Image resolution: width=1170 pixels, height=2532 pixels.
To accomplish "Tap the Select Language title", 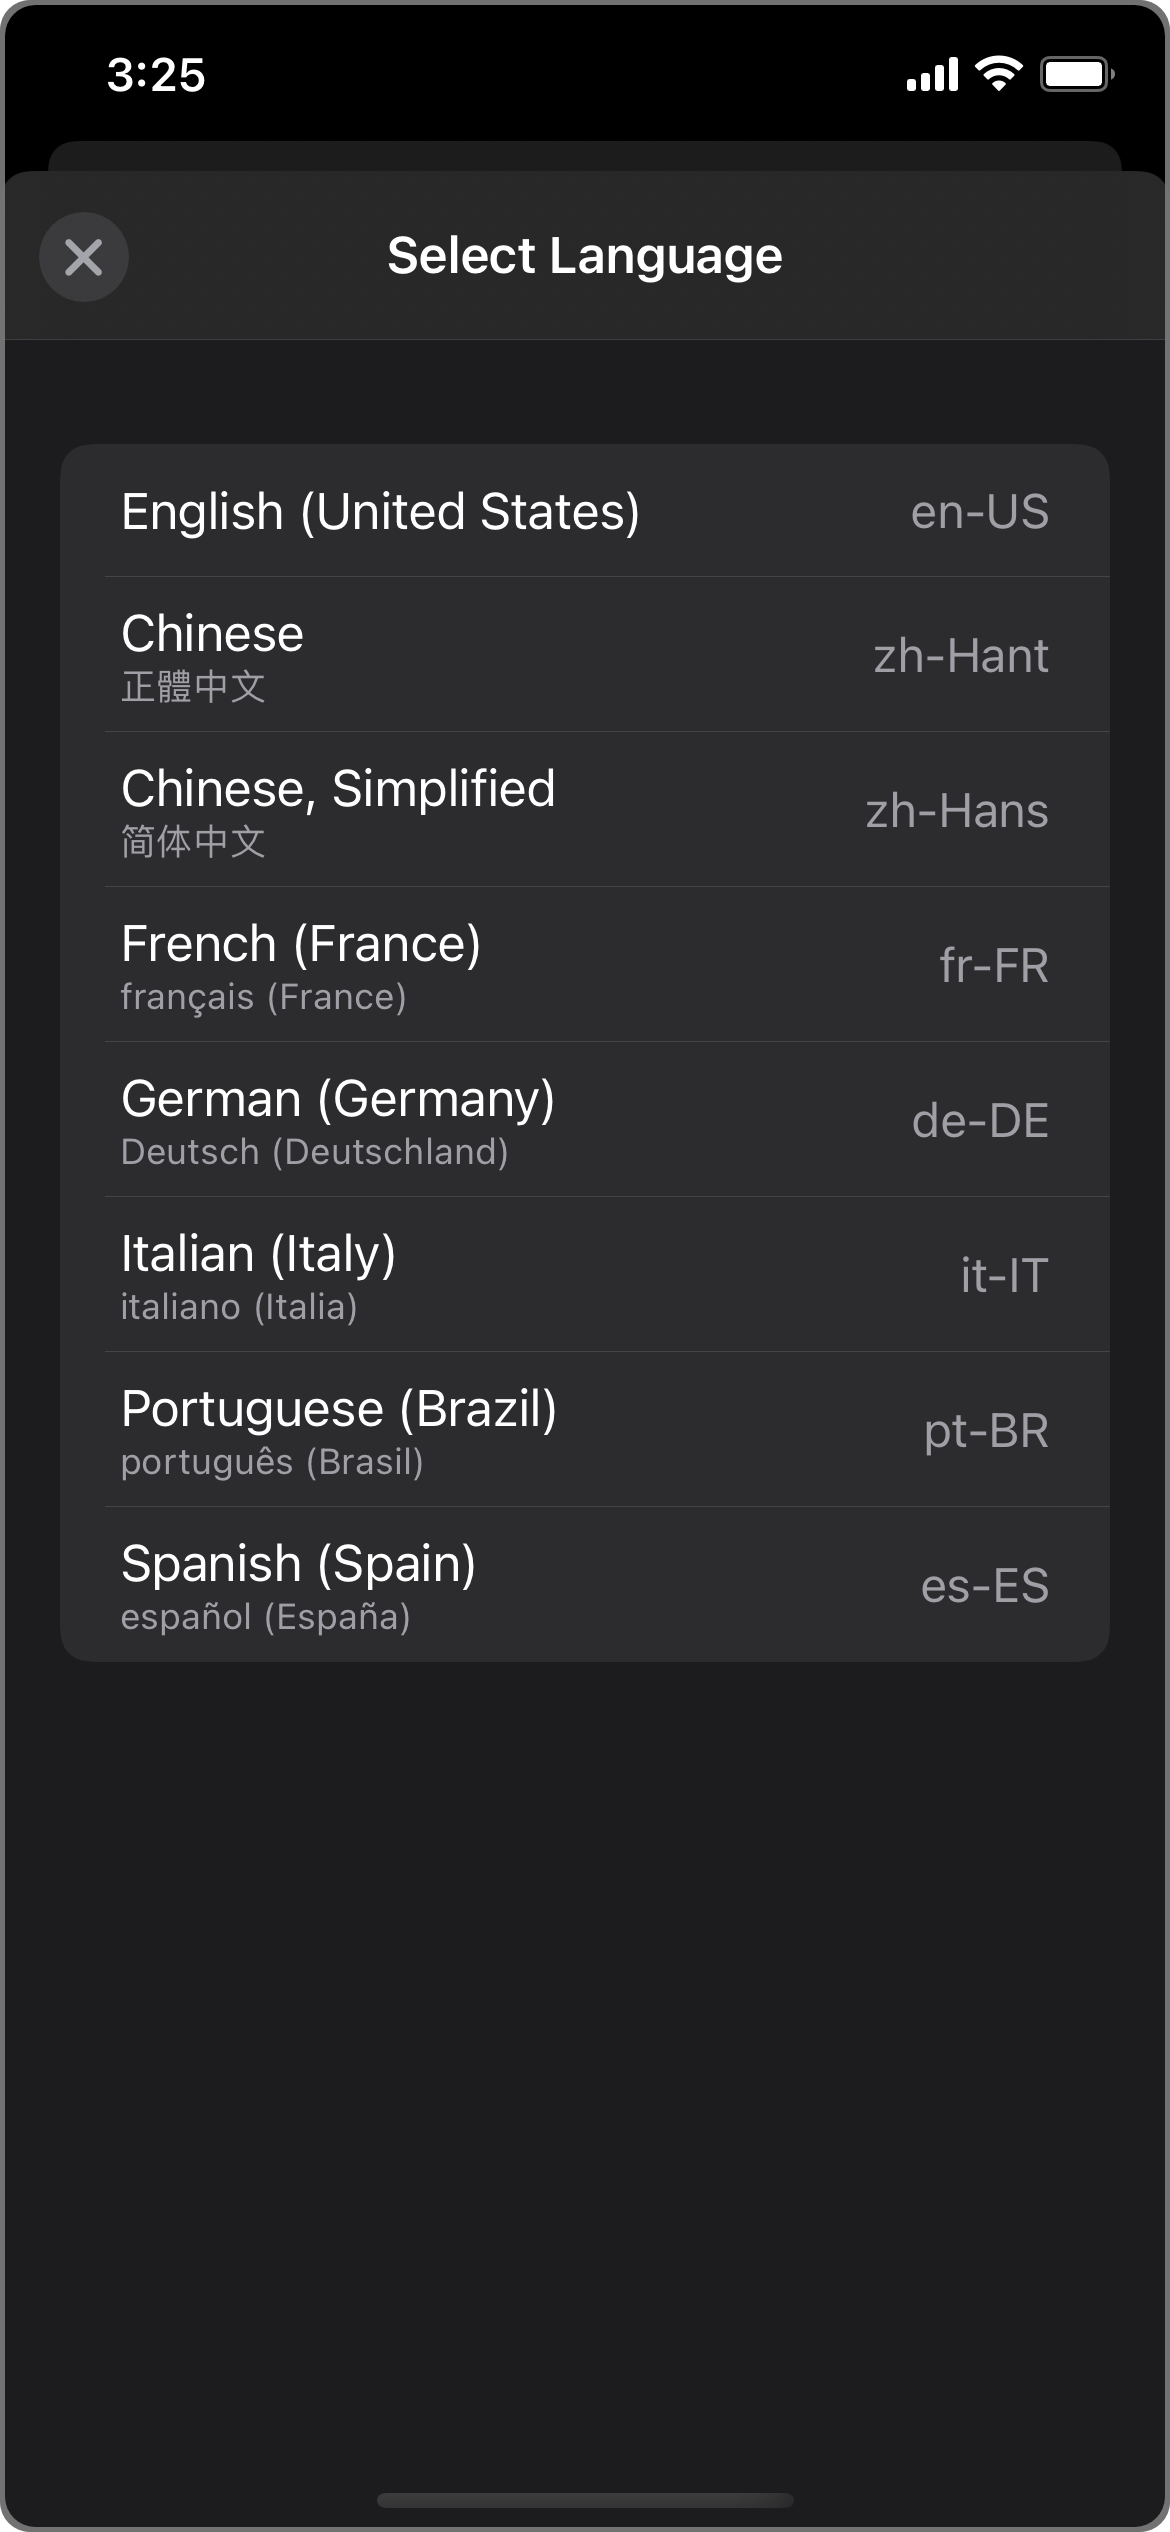I will tap(585, 256).
